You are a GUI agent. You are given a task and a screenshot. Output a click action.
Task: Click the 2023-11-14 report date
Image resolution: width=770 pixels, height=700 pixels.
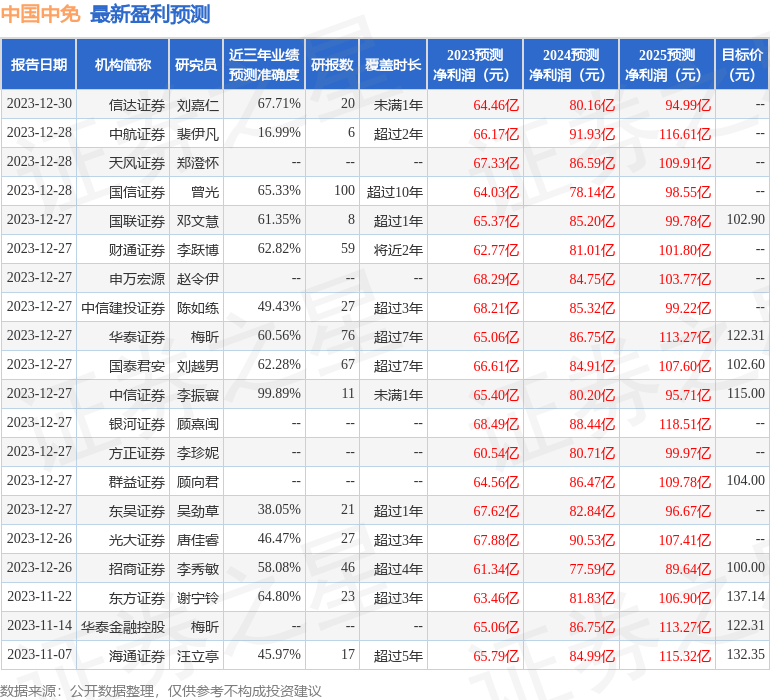pyautogui.click(x=39, y=625)
